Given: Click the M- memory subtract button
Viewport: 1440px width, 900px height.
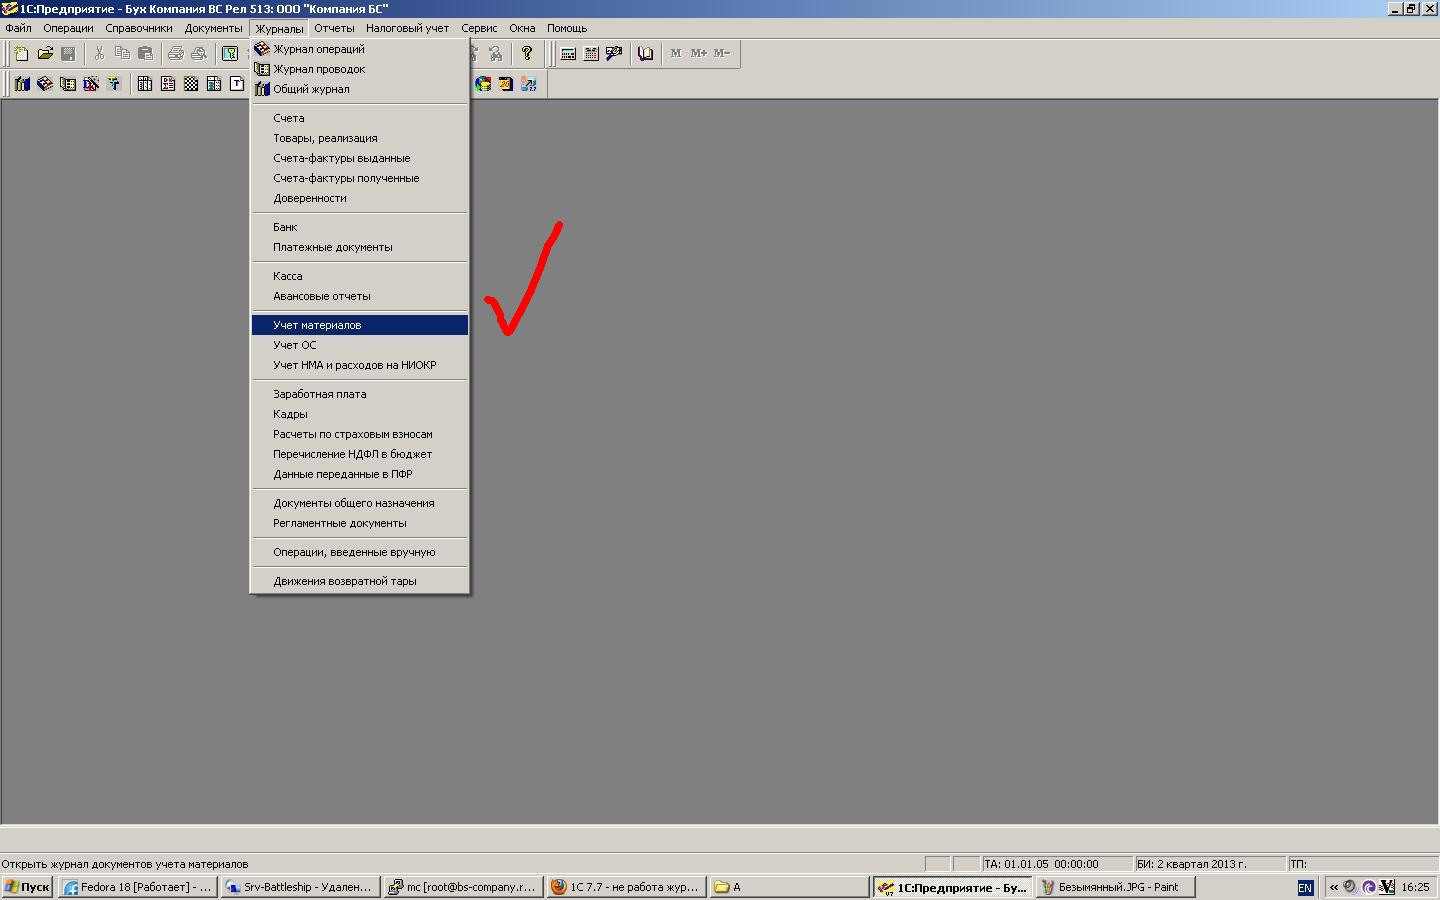Looking at the screenshot, I should coord(722,54).
